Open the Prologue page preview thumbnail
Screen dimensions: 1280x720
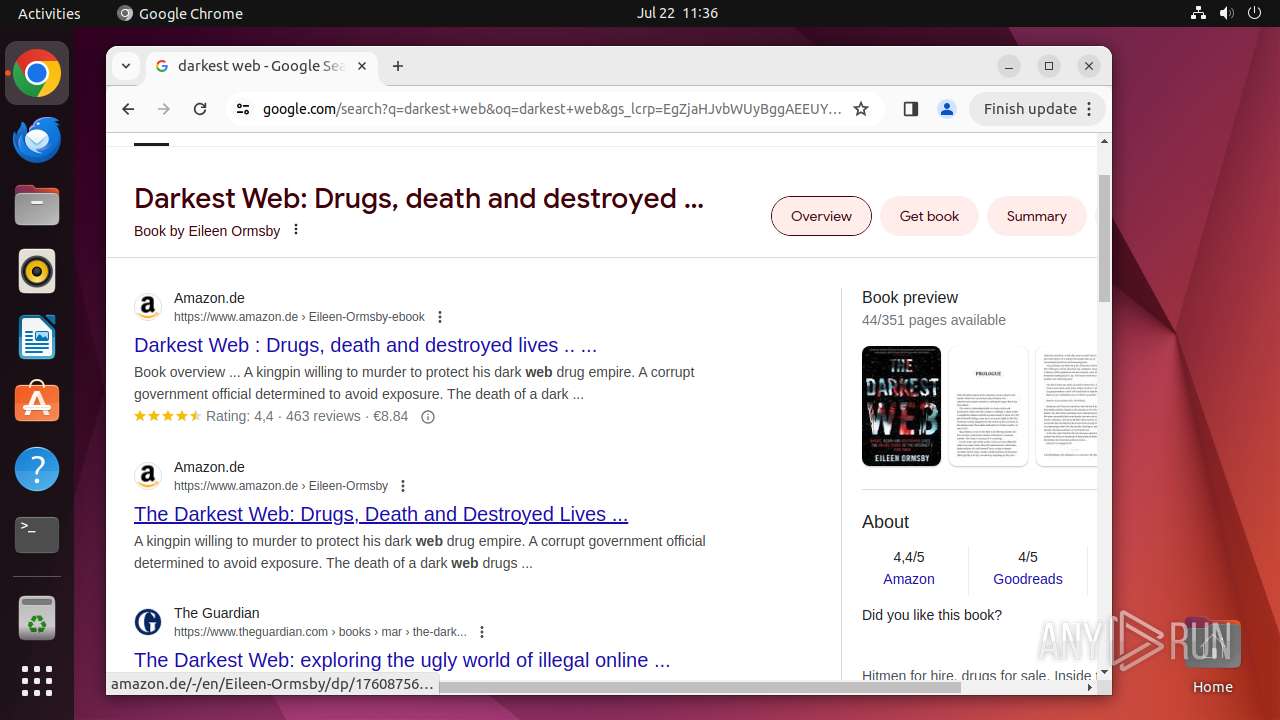[x=988, y=406]
